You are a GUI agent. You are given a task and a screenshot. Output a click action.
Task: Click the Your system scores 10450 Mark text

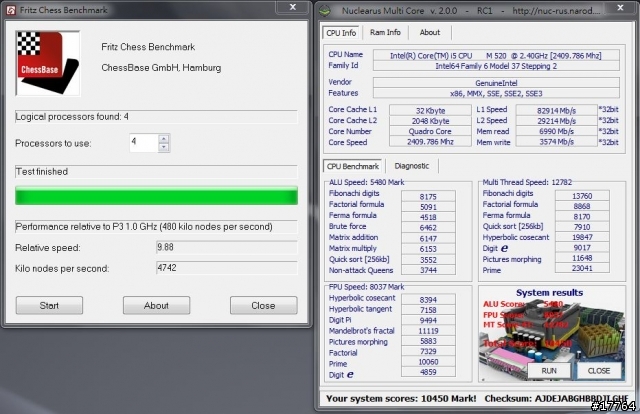point(401,398)
